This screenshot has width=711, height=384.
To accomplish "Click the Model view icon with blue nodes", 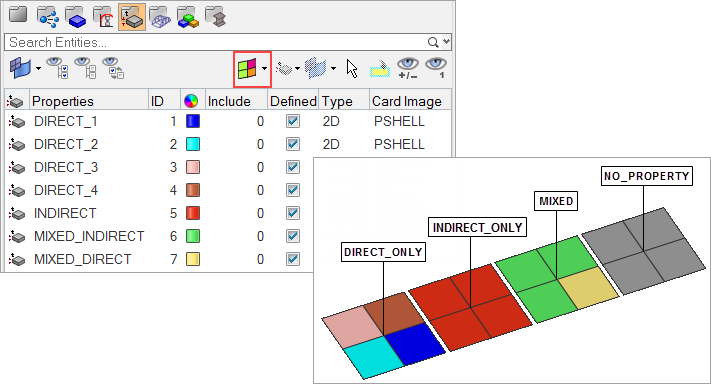I will click(48, 17).
